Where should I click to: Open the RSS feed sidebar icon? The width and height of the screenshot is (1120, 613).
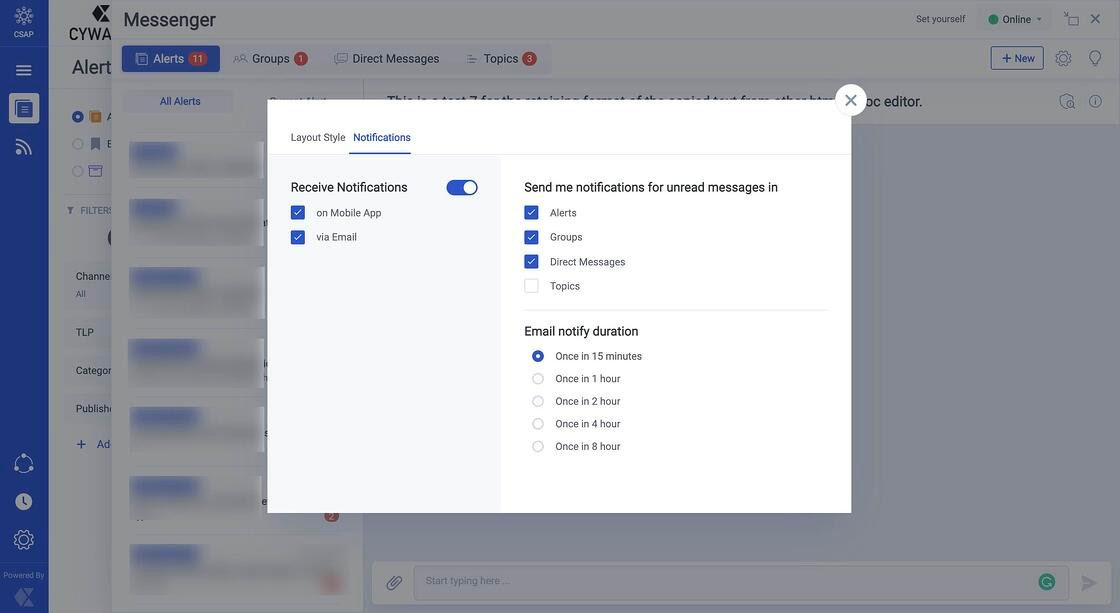point(23,147)
